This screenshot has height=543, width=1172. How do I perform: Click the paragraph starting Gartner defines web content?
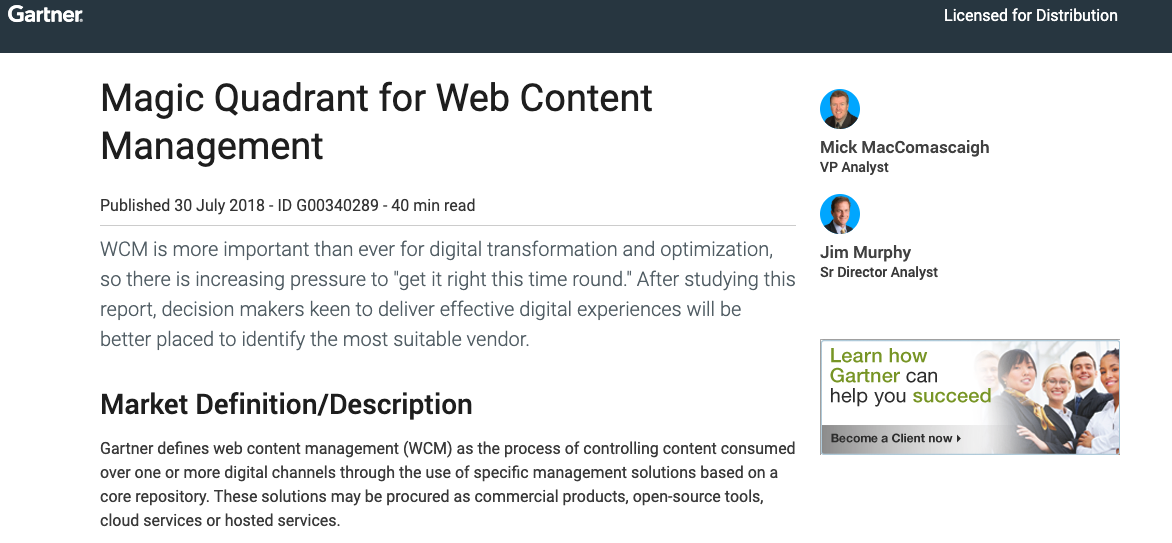tap(448, 485)
